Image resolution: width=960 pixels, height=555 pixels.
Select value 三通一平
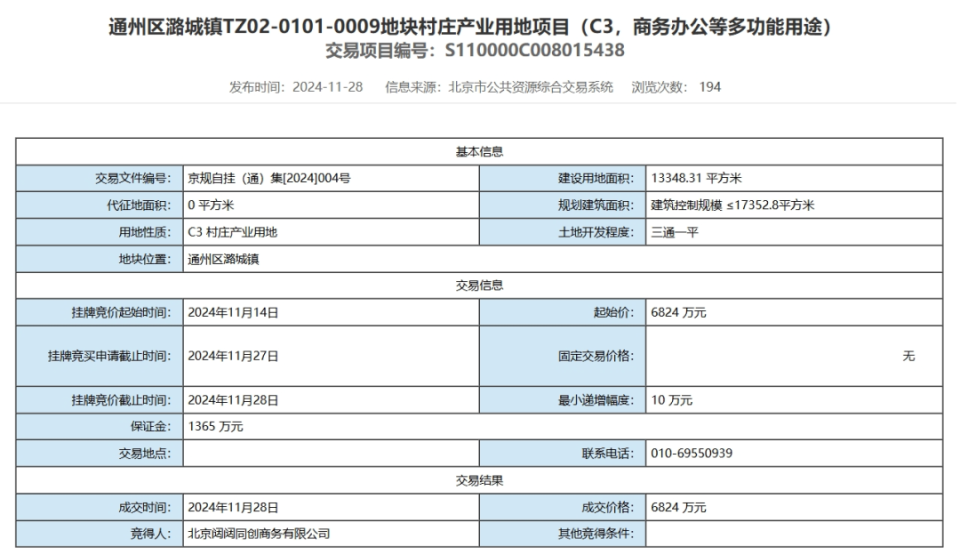[x=674, y=232]
